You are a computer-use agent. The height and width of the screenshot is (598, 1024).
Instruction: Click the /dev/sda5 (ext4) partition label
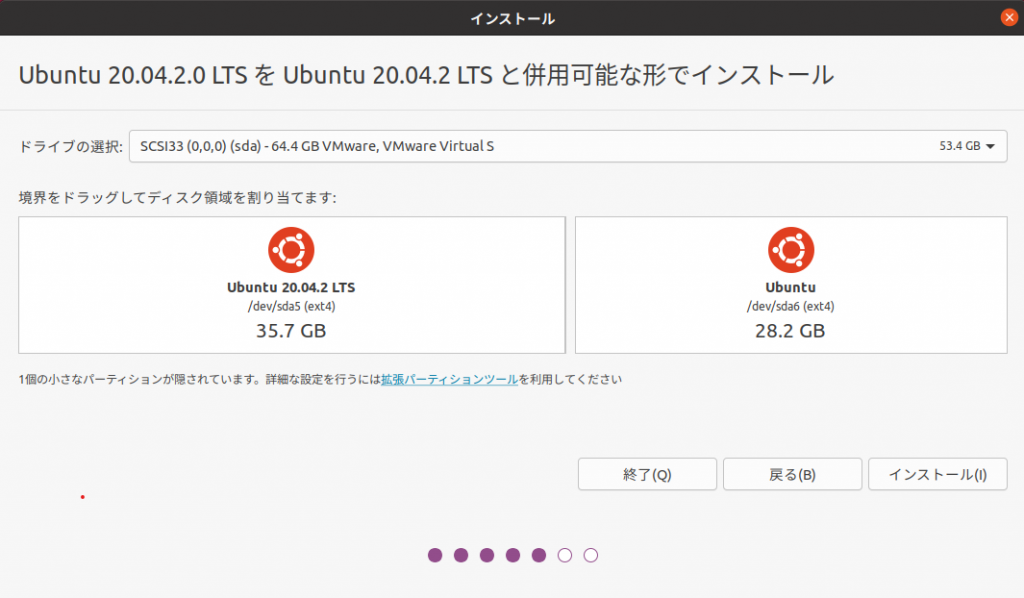pyautogui.click(x=291, y=307)
